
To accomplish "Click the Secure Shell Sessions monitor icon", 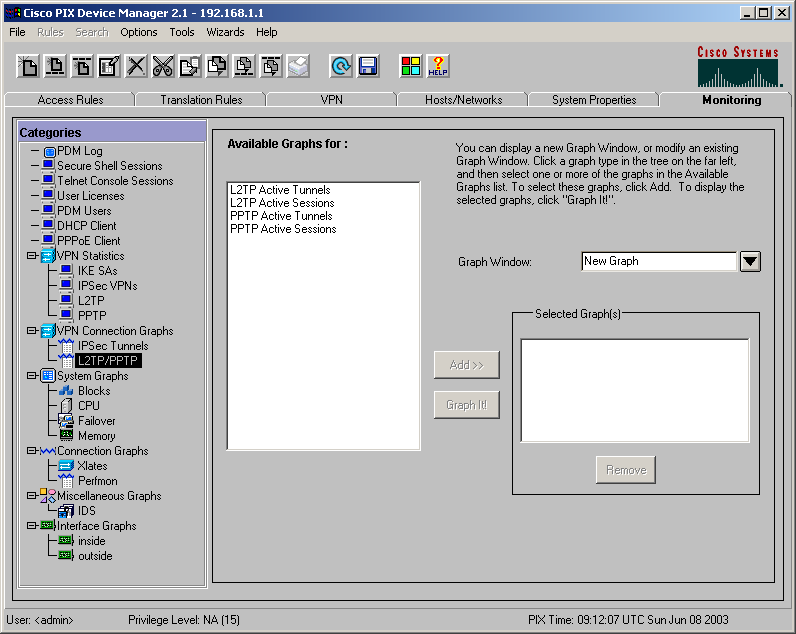I will tap(48, 165).
